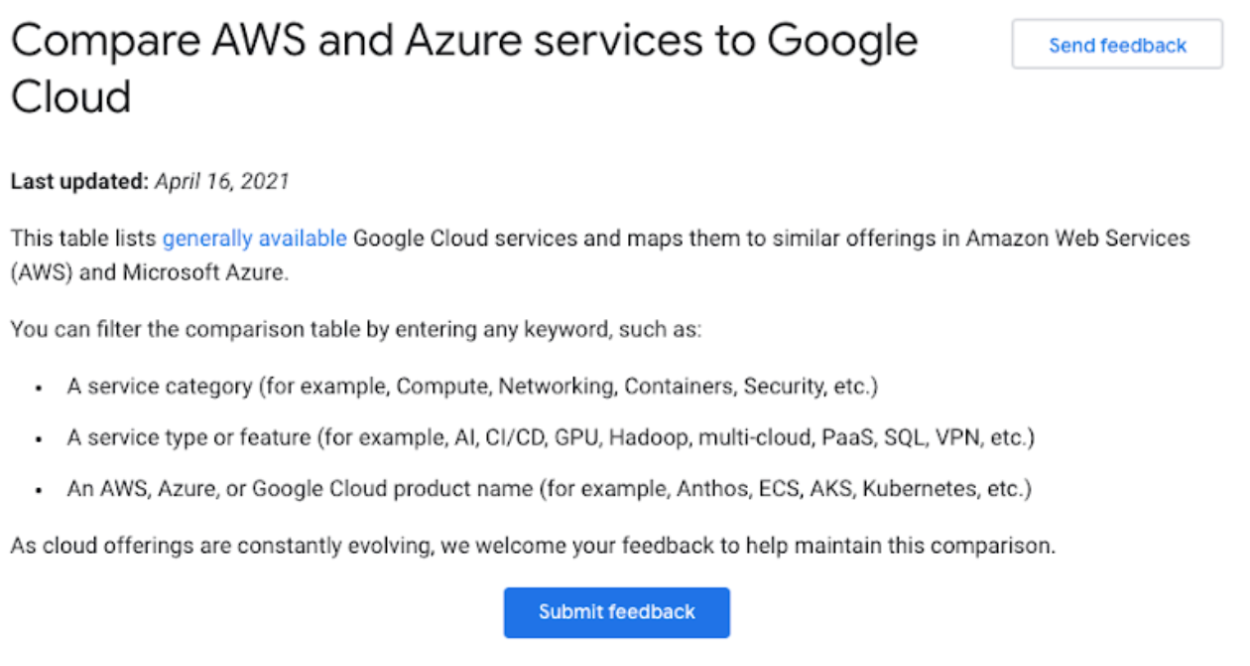The height and width of the screenshot is (666, 1250).
Task: Click the Amazon Web Services text
Action: click(x=1077, y=239)
